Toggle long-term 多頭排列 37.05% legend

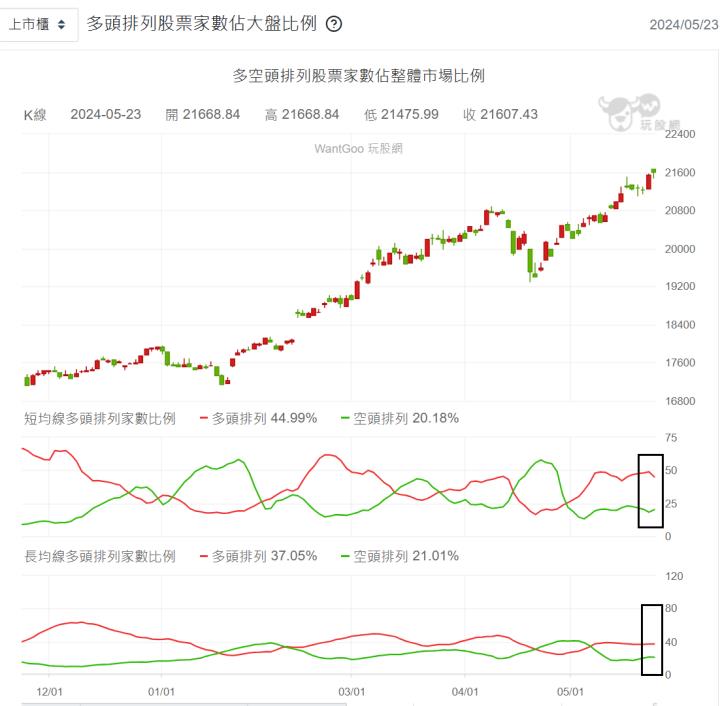click(259, 556)
